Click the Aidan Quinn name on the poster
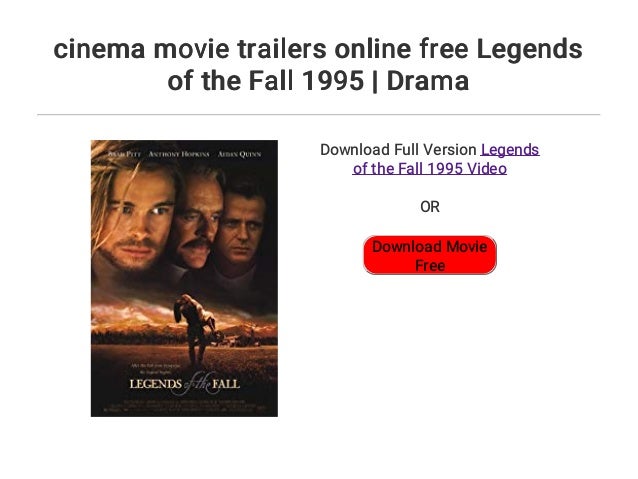Image resolution: width=638 pixels, height=479 pixels. click(239, 154)
